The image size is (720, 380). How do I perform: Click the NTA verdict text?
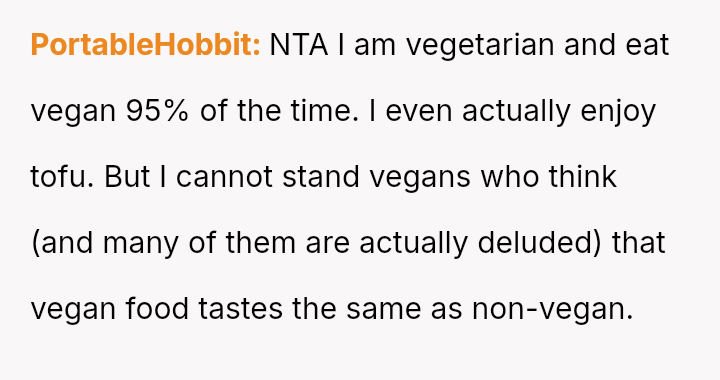(299, 45)
